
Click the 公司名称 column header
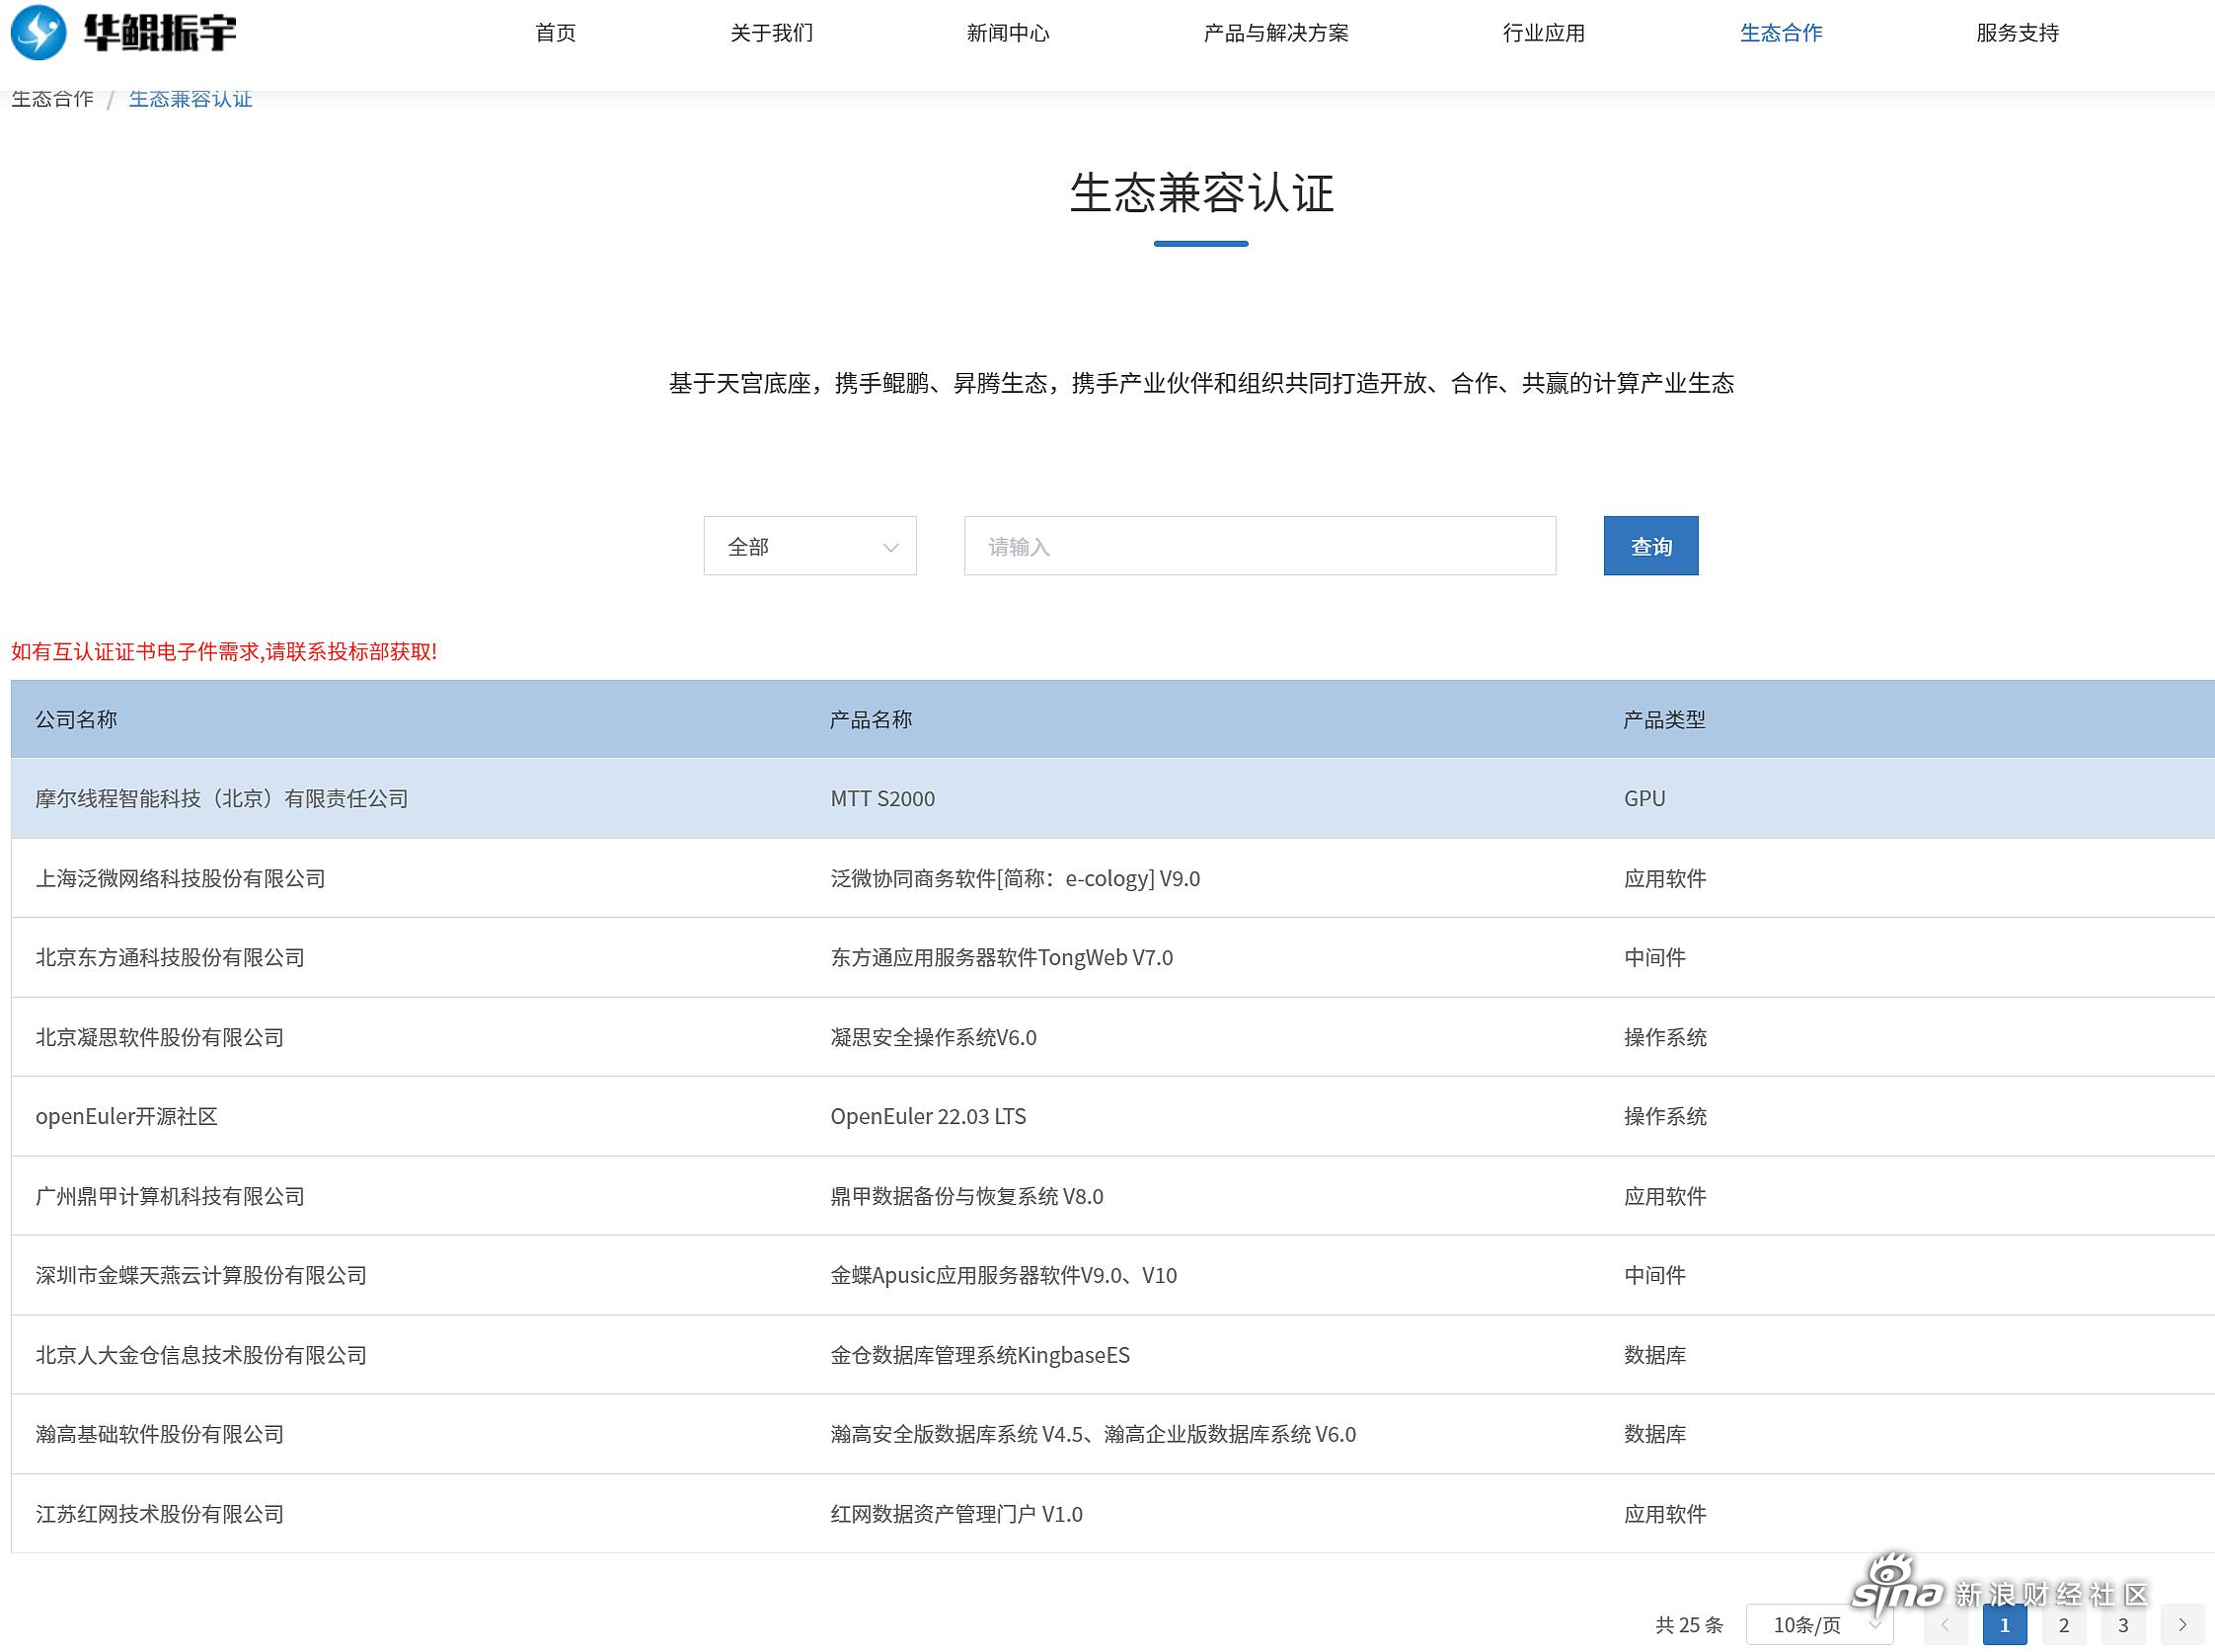(x=76, y=719)
